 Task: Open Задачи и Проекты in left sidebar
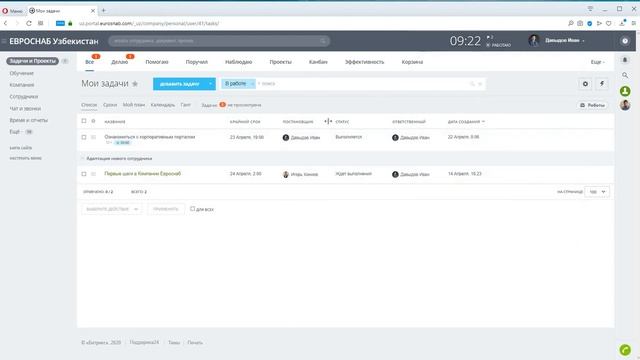[33, 61]
